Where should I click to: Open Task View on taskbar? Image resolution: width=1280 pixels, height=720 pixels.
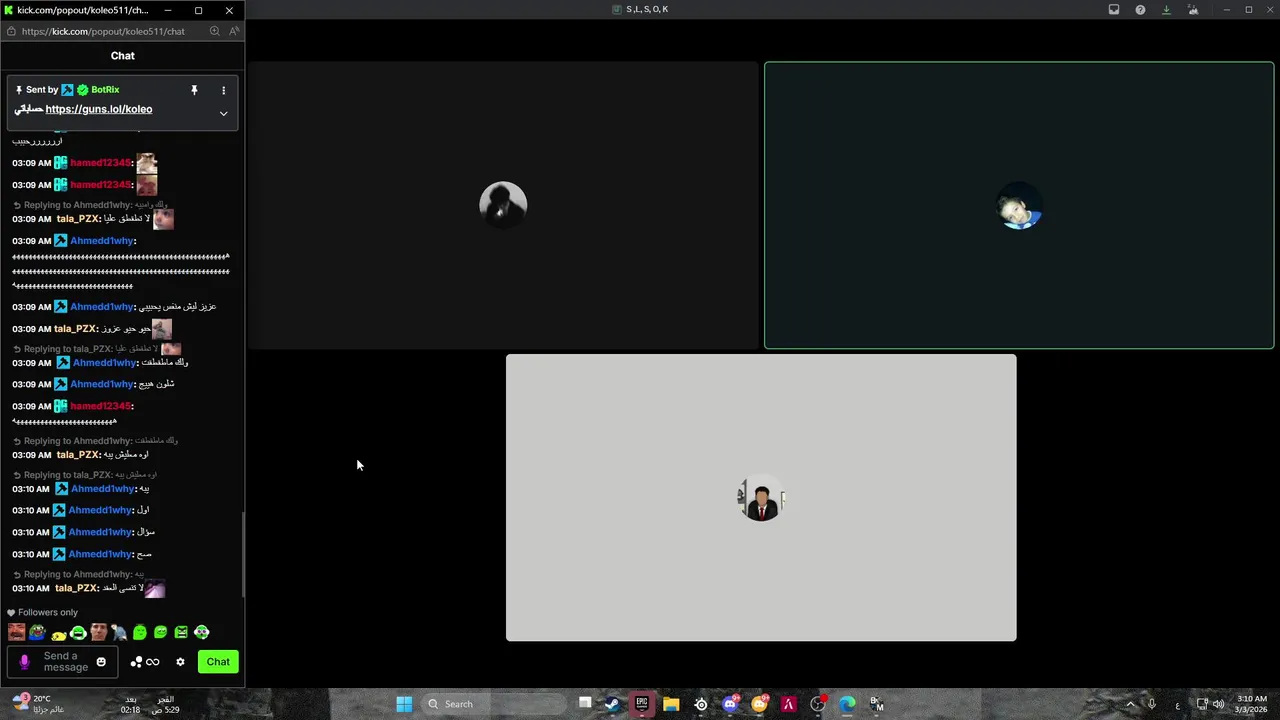(x=585, y=704)
